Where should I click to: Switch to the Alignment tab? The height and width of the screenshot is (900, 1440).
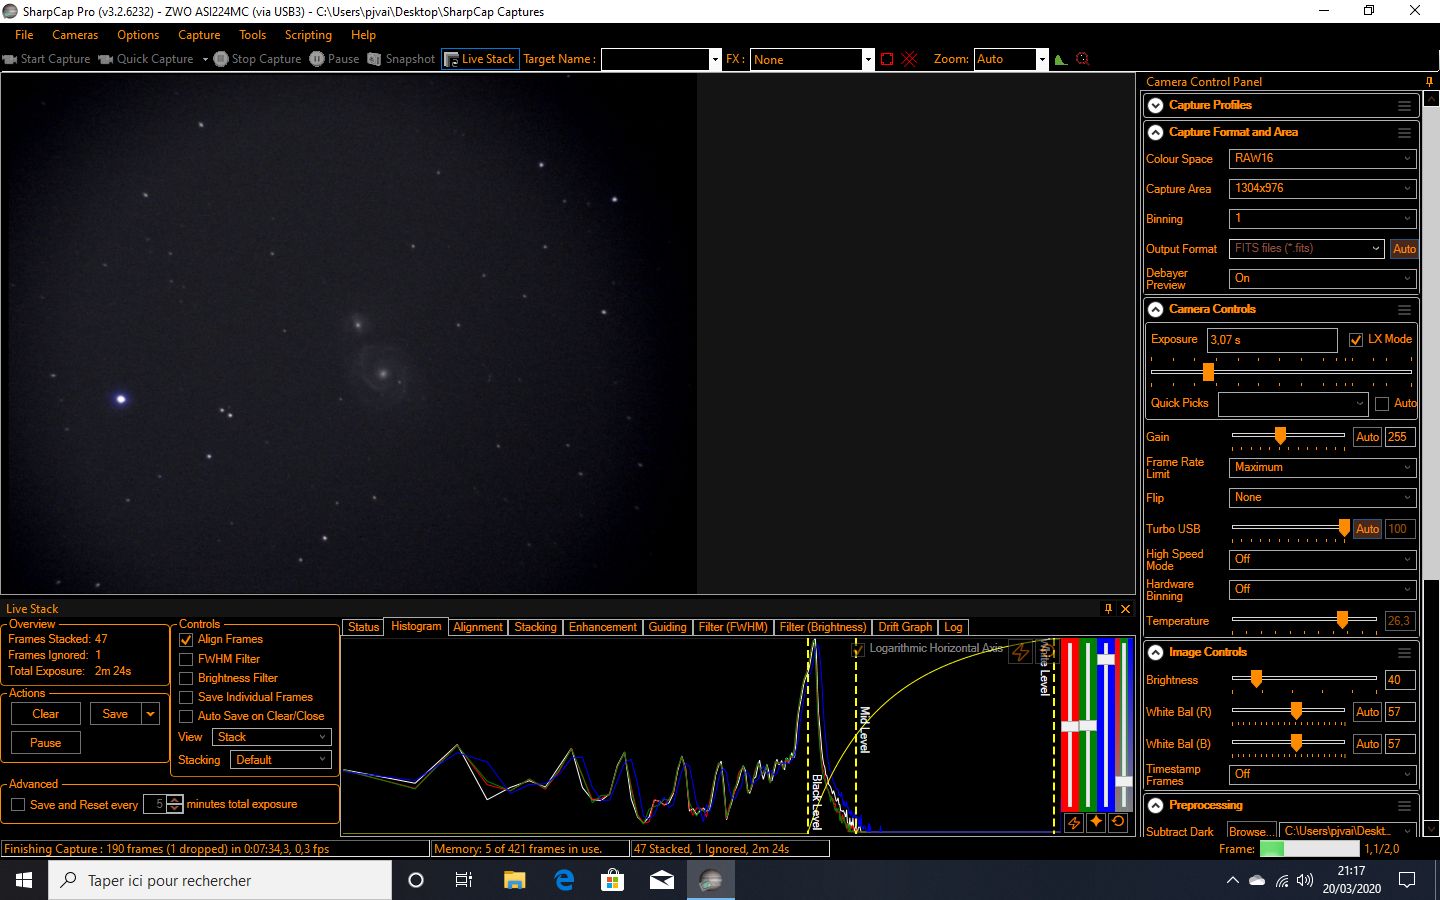(478, 627)
